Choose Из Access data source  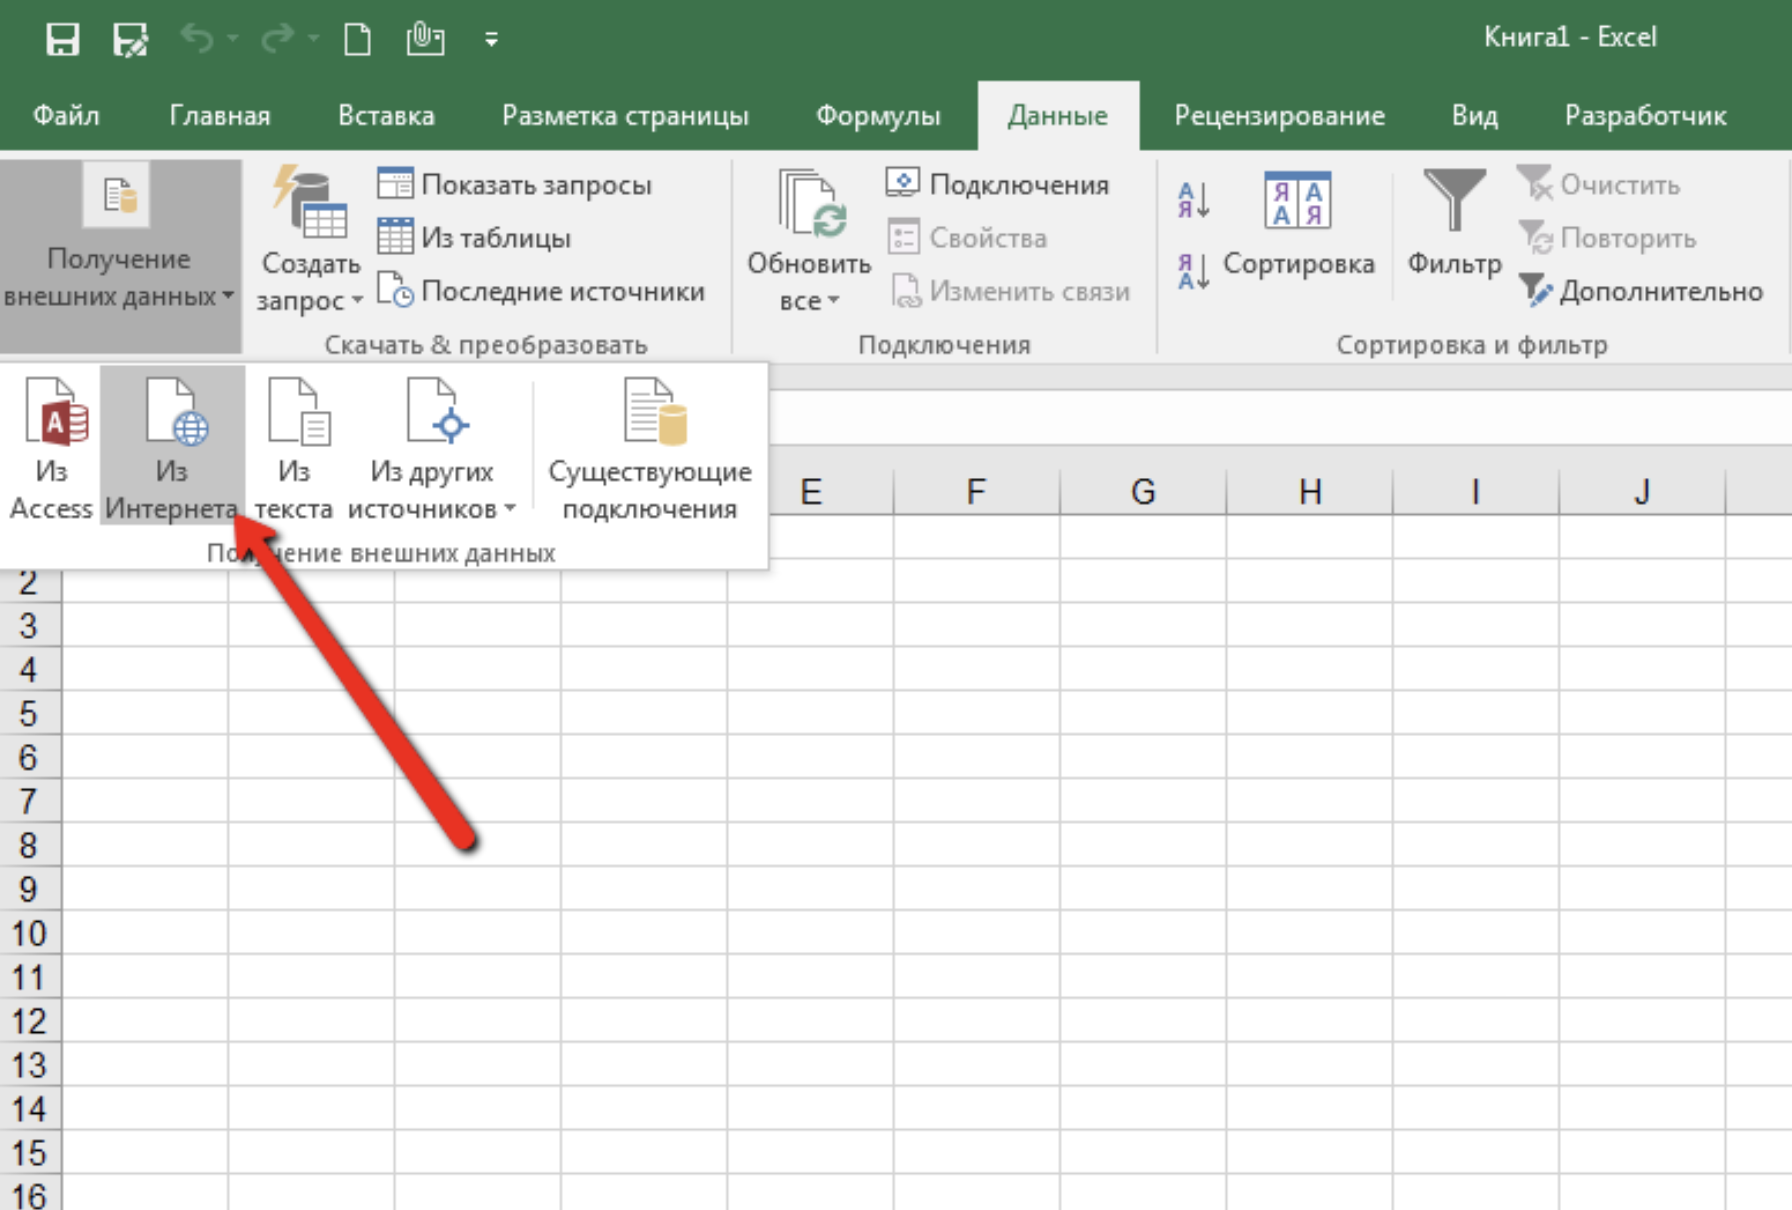[x=51, y=448]
